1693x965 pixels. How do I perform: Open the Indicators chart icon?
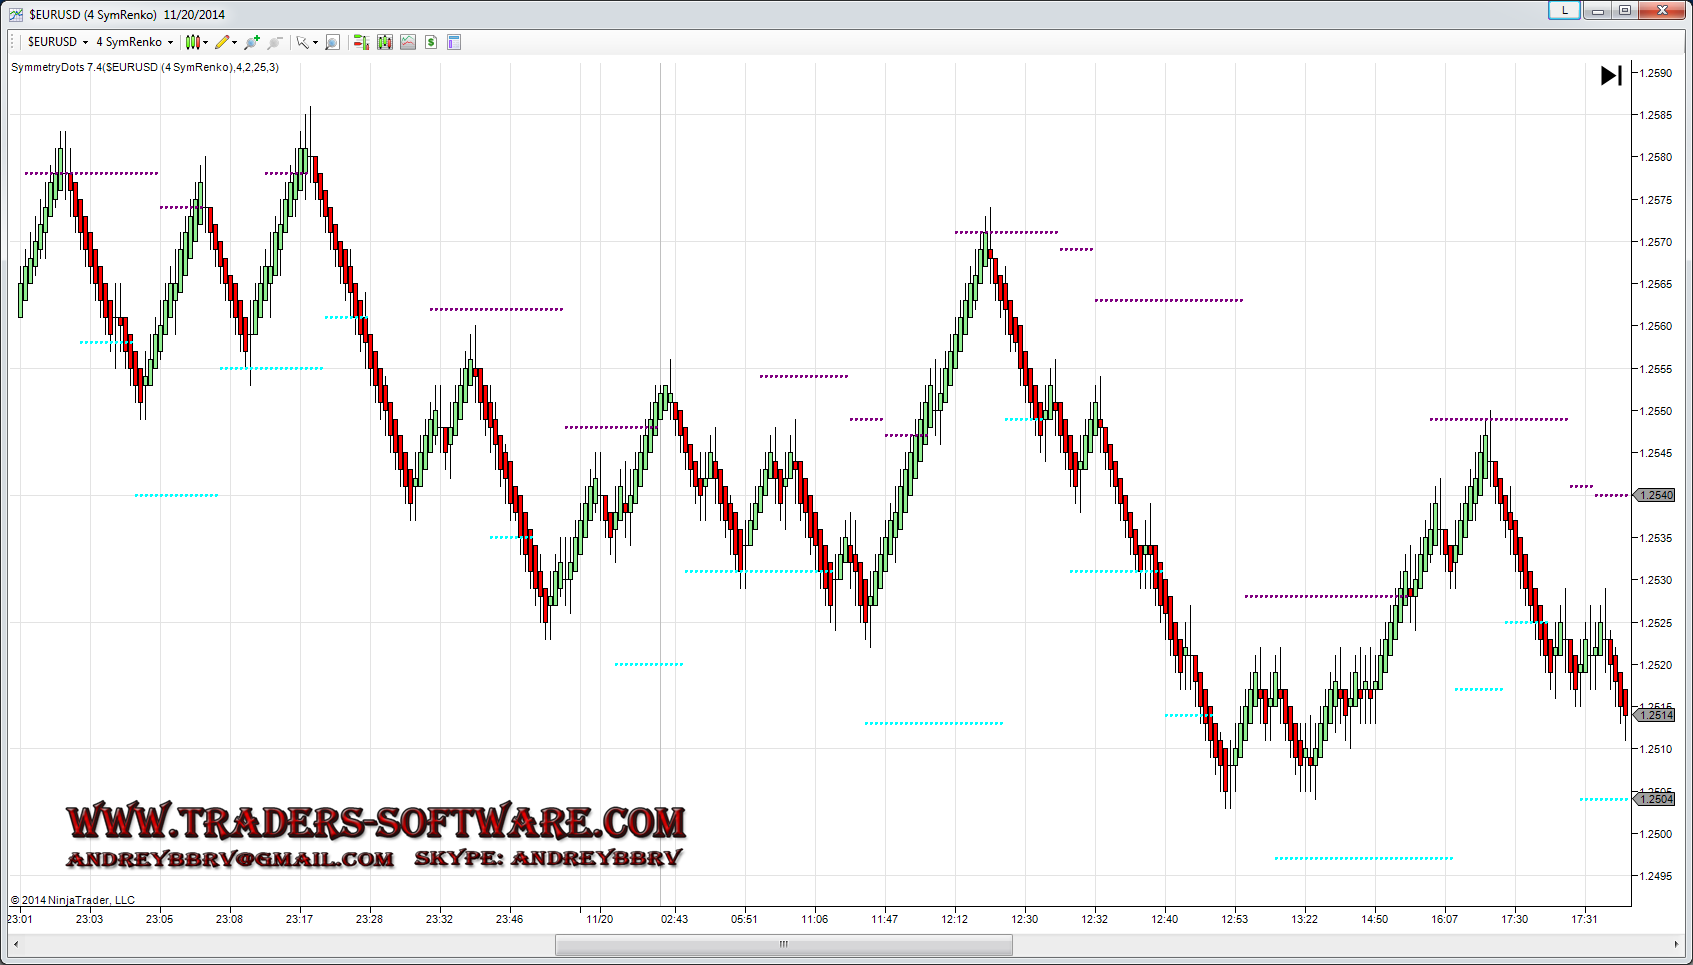pyautogui.click(x=408, y=42)
